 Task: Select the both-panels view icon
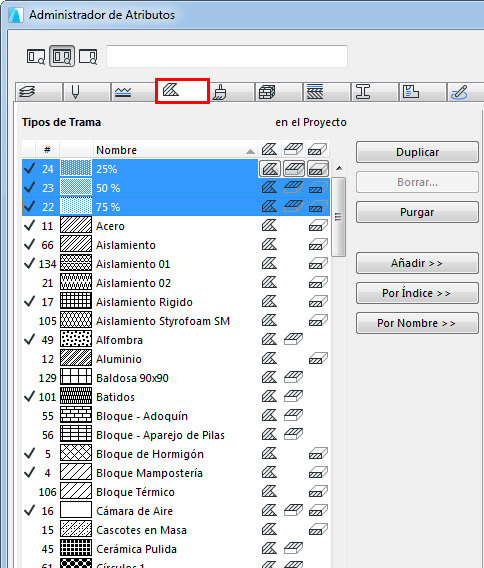[62, 57]
